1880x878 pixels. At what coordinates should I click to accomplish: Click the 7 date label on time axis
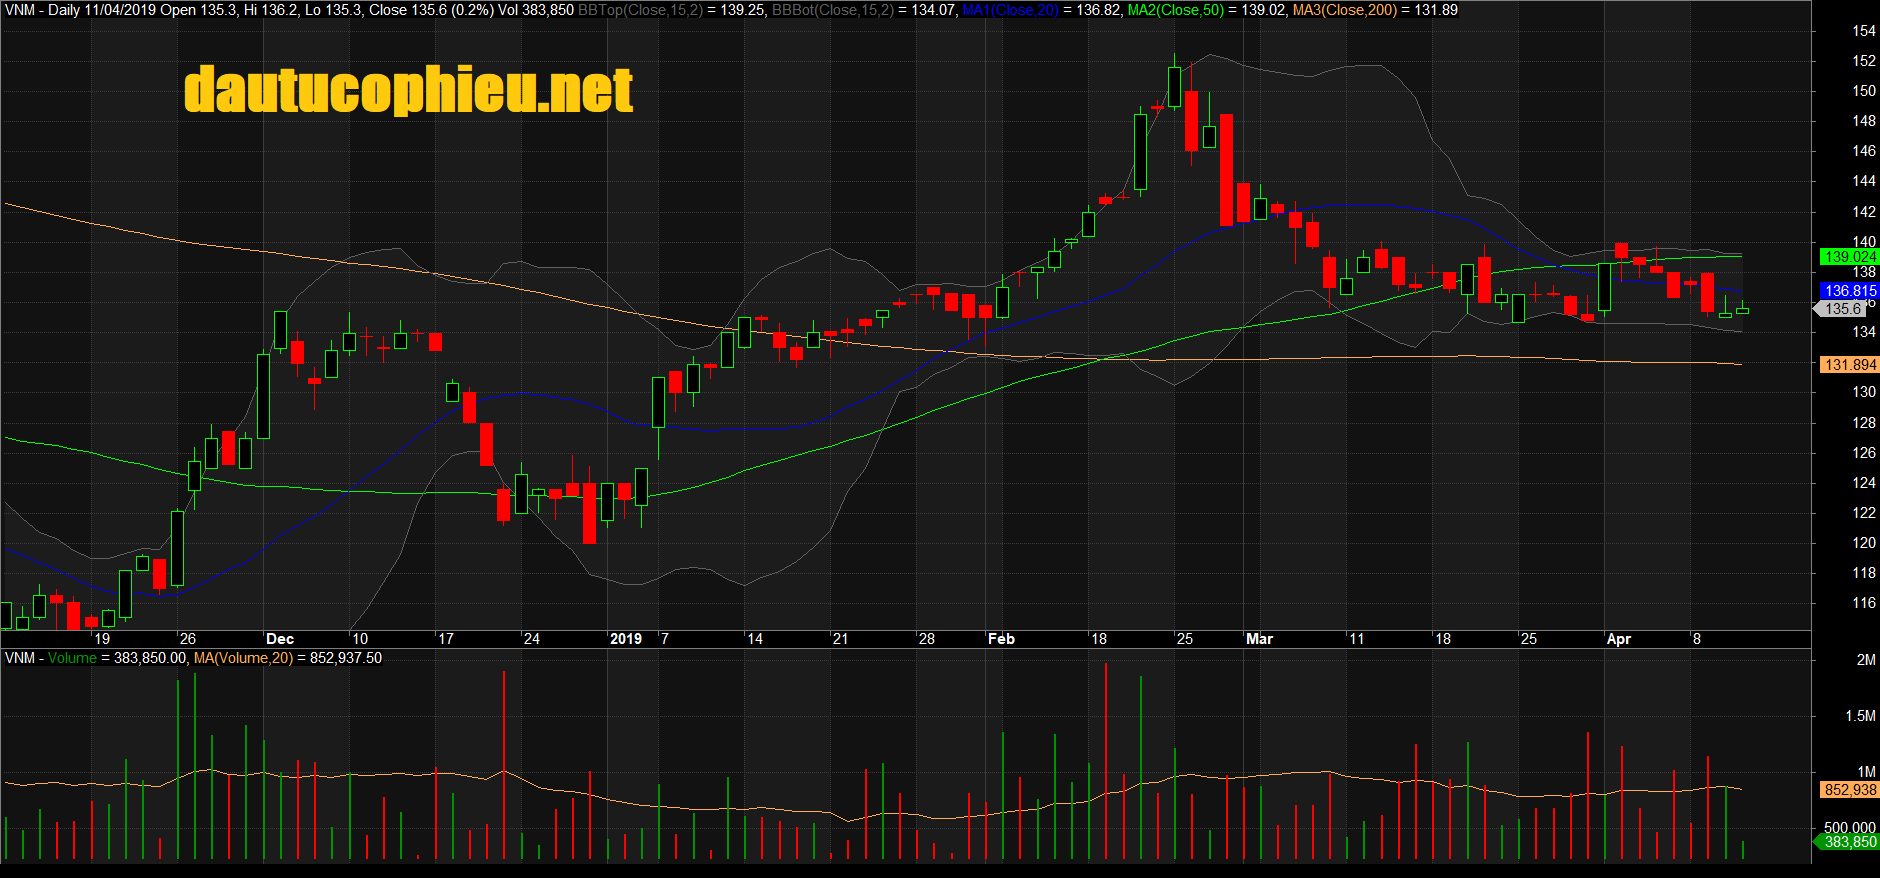coord(665,639)
